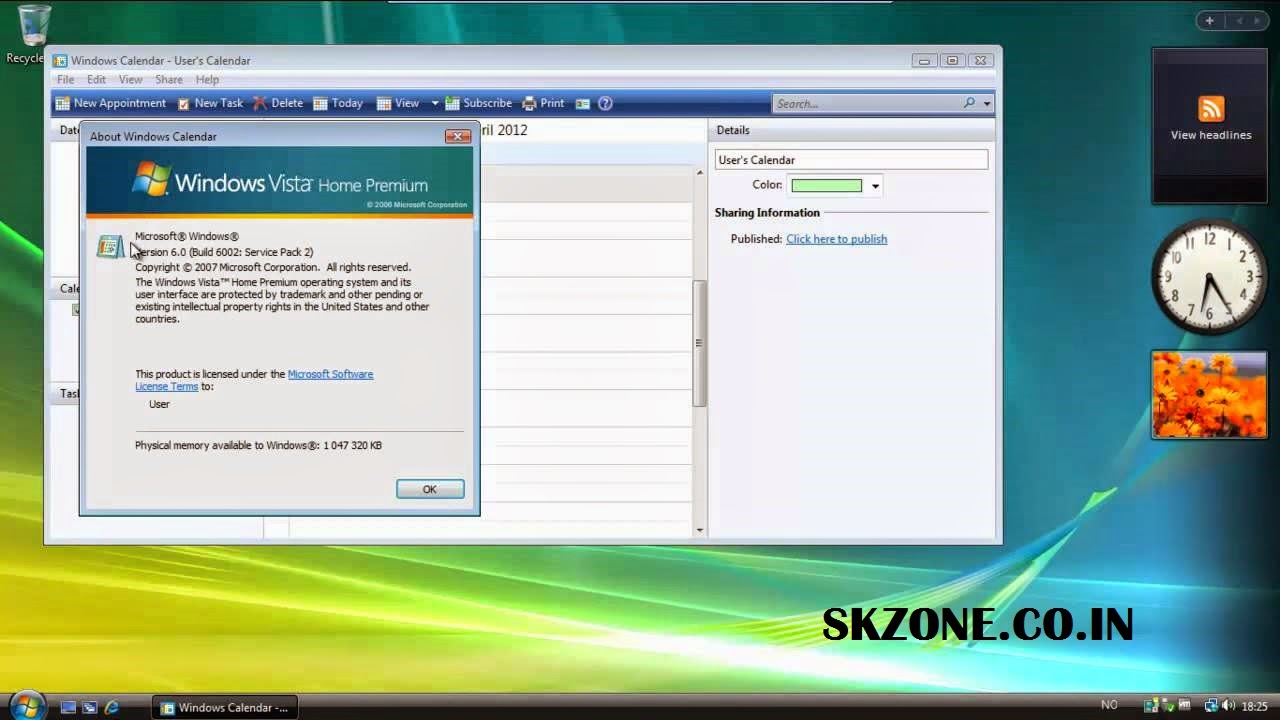The width and height of the screenshot is (1280, 720).
Task: Click the calendar scrollbar up arrow
Action: pos(700,172)
